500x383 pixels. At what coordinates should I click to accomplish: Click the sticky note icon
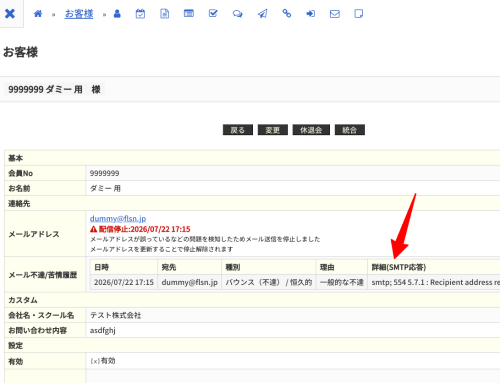(359, 14)
